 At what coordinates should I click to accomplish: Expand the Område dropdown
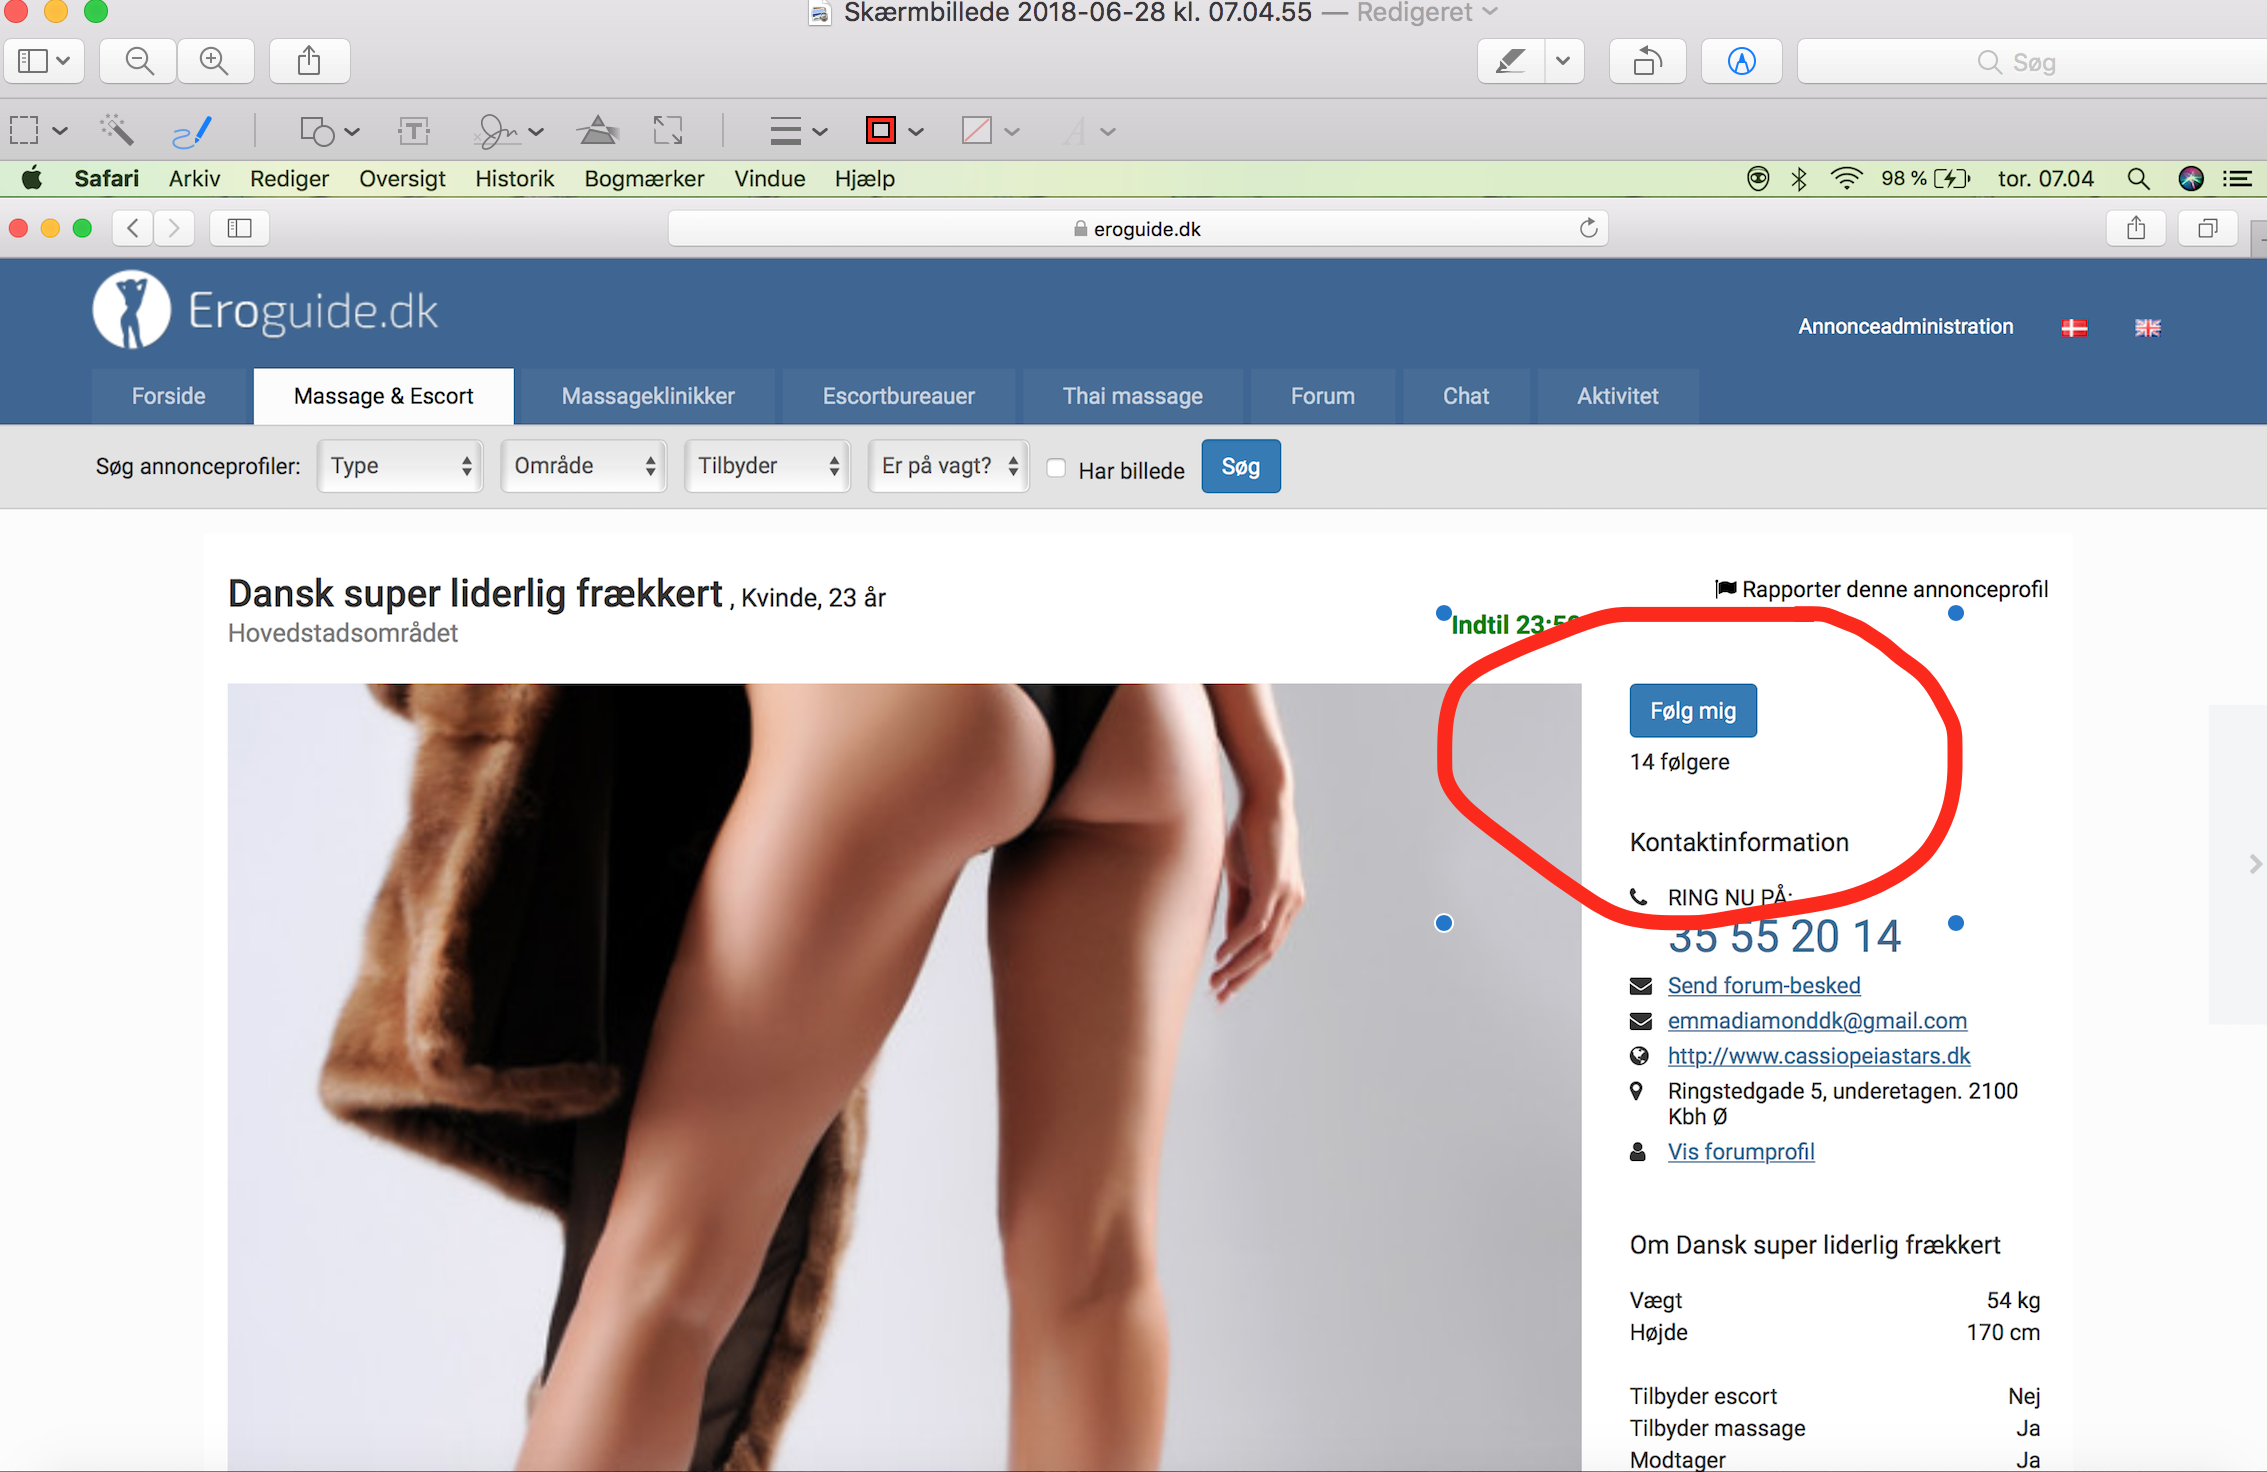click(584, 466)
